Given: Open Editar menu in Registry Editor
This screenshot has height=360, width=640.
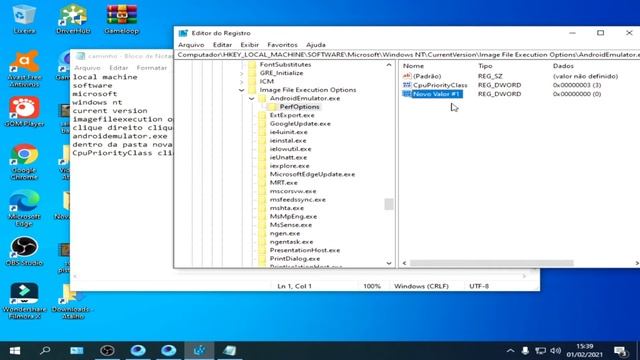Looking at the screenshot, I should [x=222, y=44].
